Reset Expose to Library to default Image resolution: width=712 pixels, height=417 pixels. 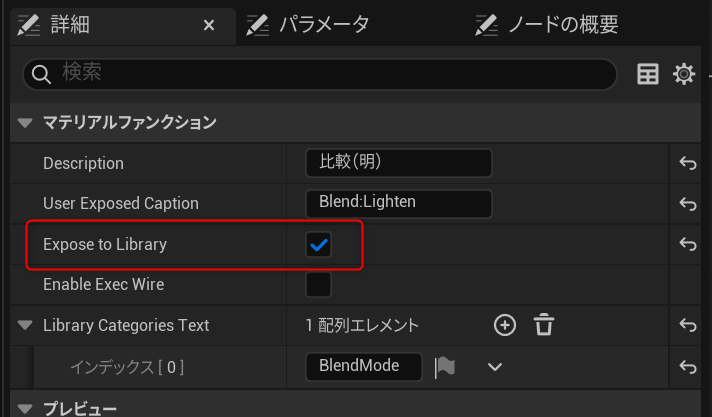(687, 244)
